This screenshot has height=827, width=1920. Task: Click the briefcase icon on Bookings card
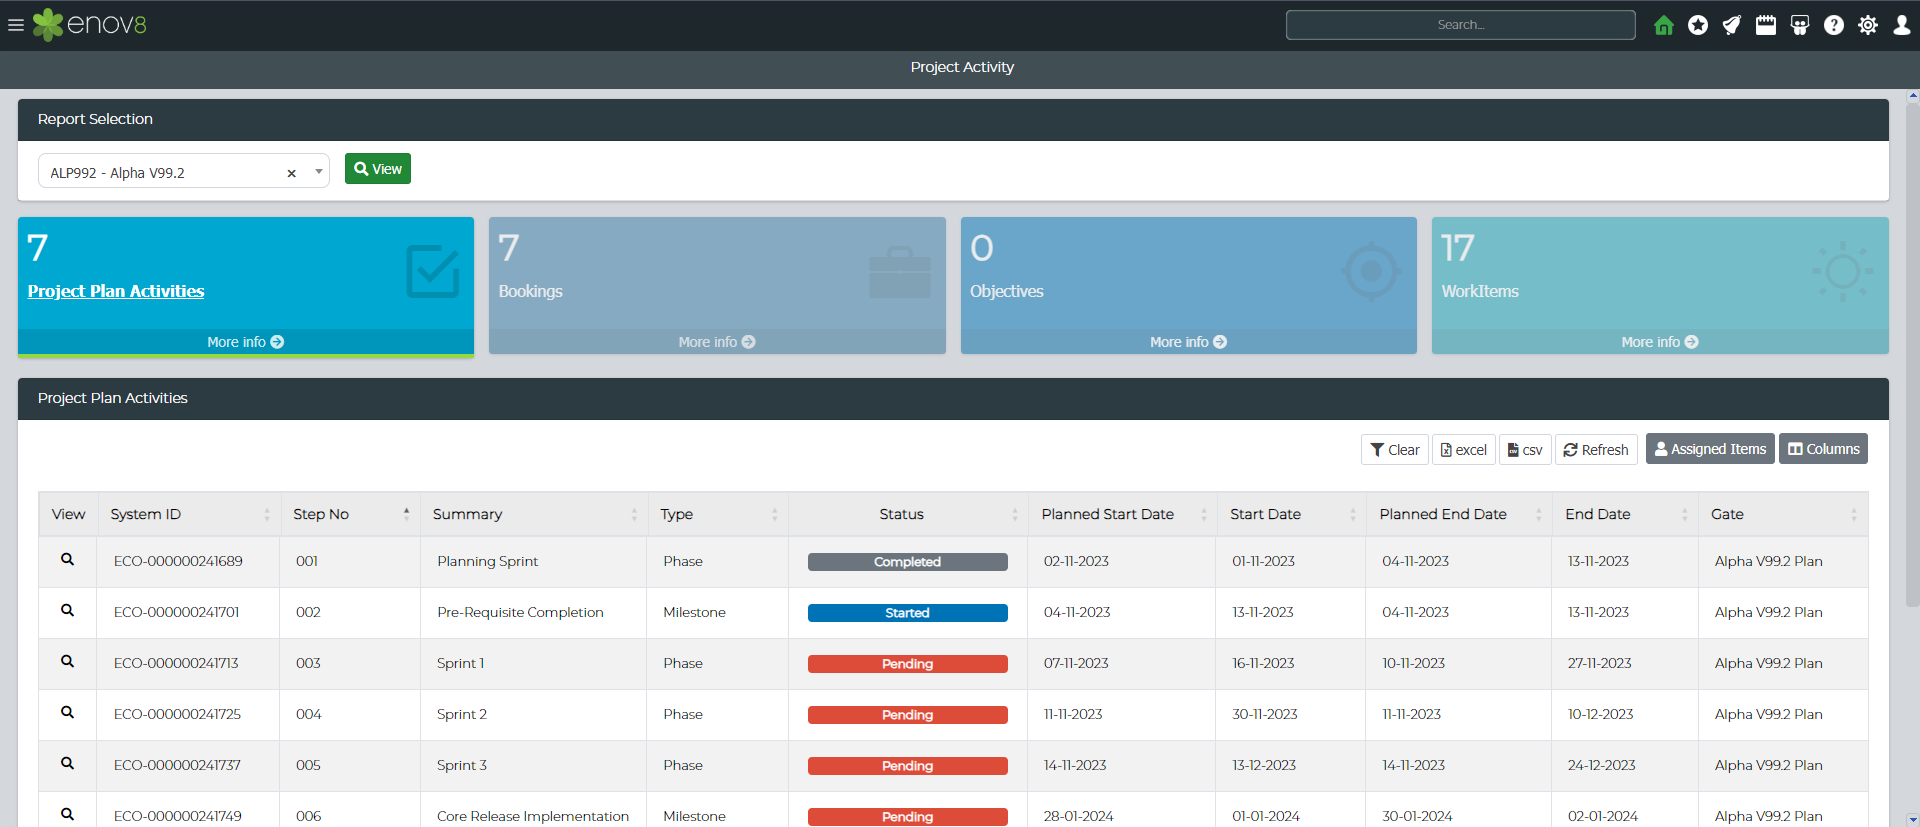pos(900,272)
